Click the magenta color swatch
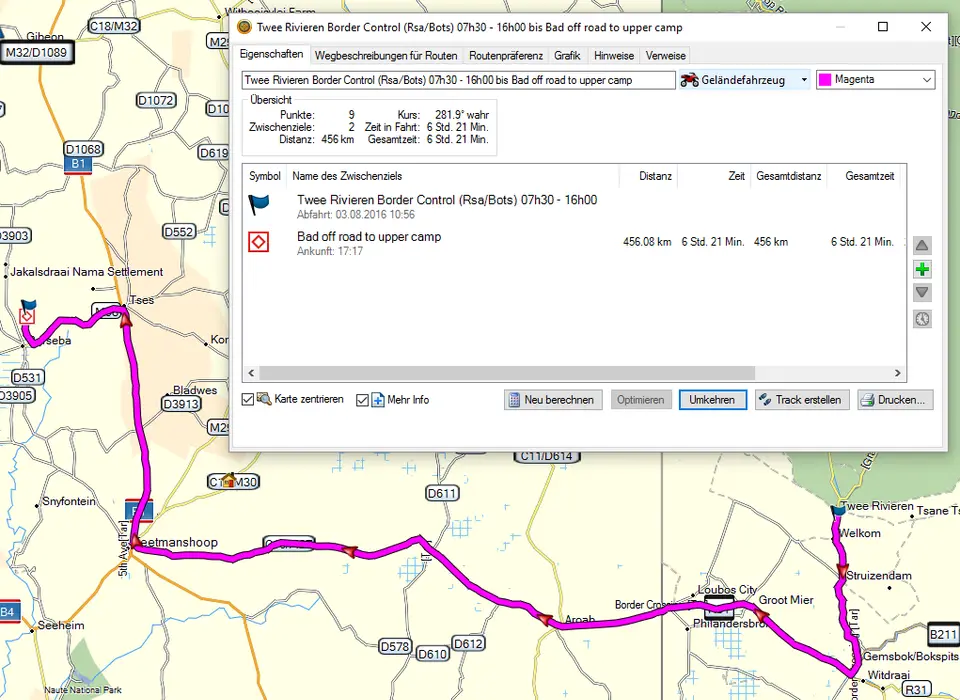The image size is (960, 700). tap(825, 80)
